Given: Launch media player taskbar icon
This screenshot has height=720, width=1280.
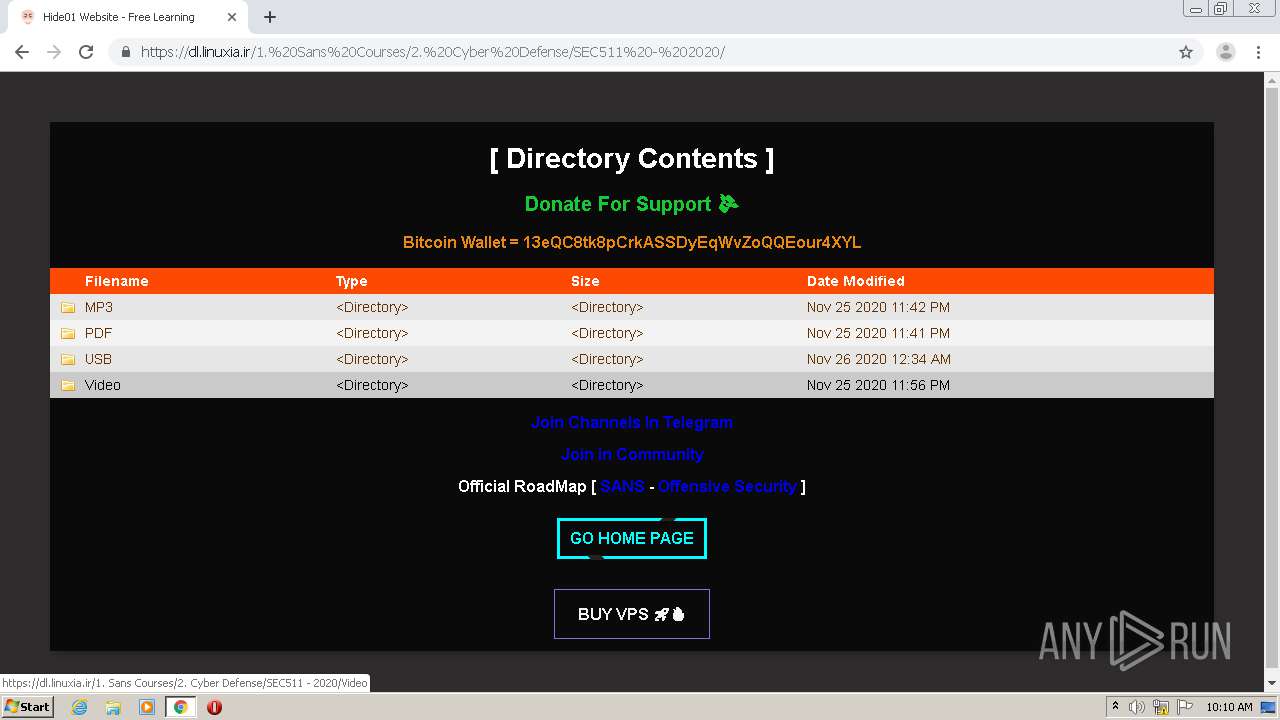Looking at the screenshot, I should tap(147, 707).
